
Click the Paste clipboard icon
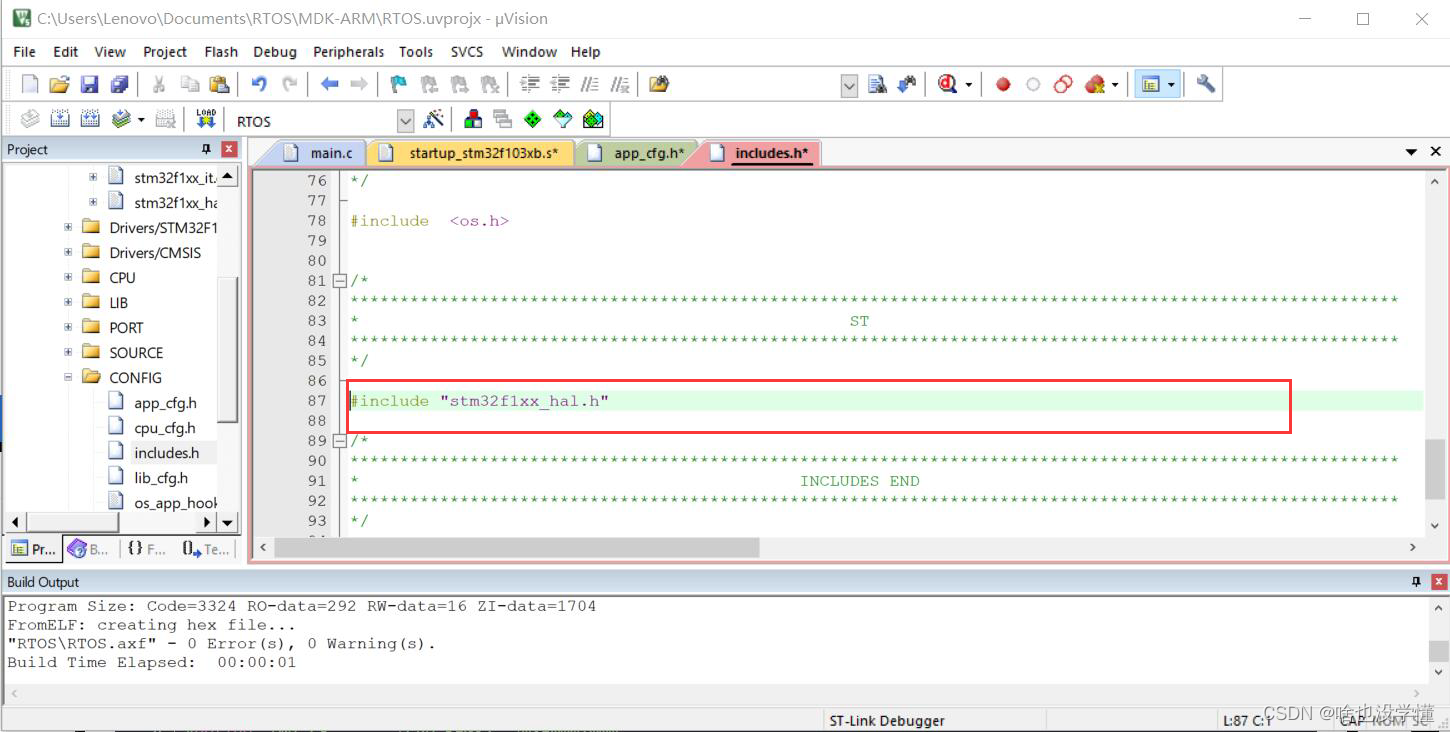pyautogui.click(x=219, y=84)
